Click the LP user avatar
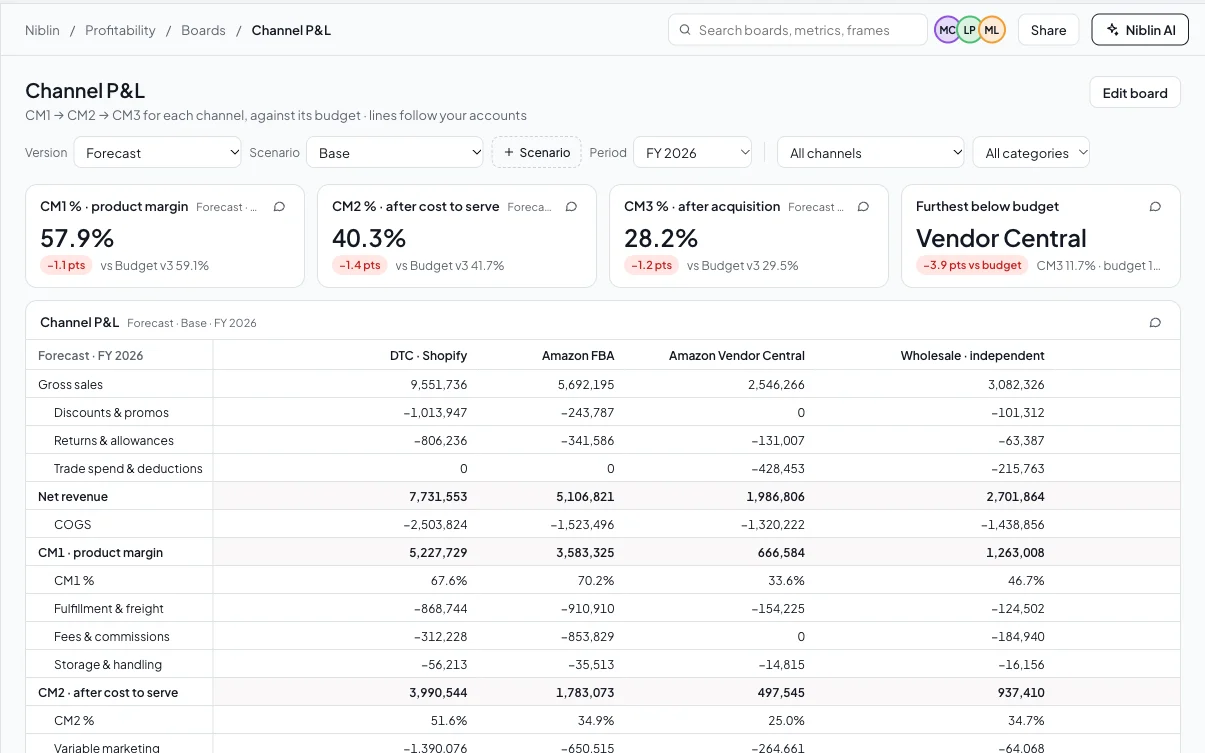 tap(969, 30)
